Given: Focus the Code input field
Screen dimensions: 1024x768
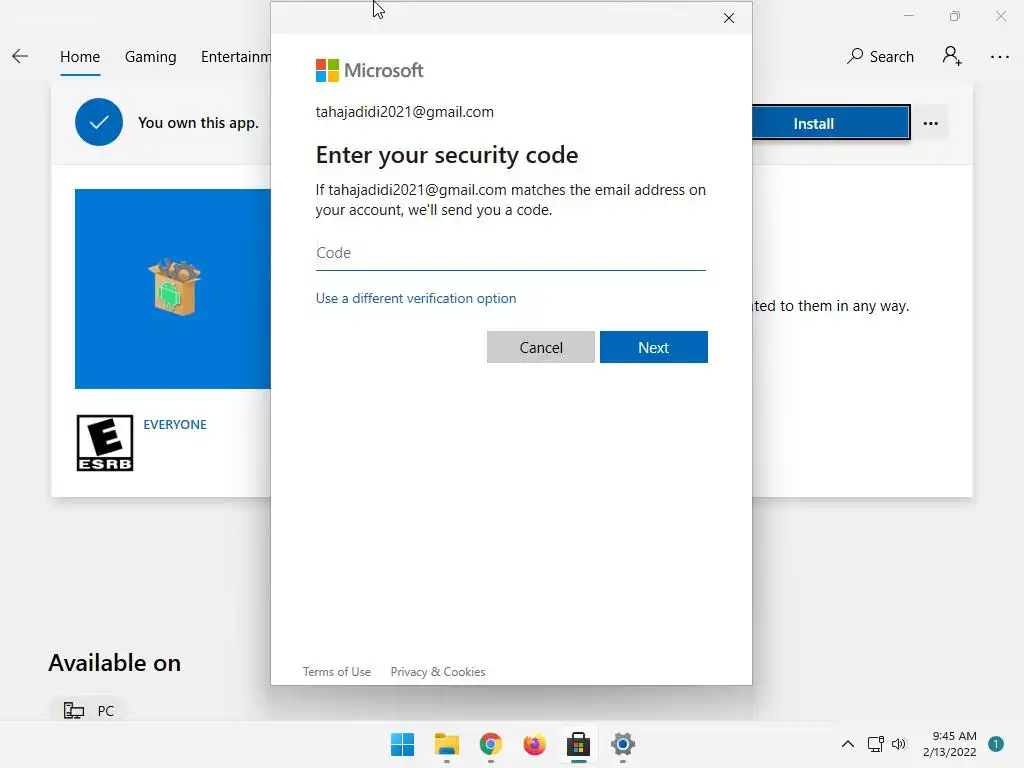Looking at the screenshot, I should click(x=511, y=253).
